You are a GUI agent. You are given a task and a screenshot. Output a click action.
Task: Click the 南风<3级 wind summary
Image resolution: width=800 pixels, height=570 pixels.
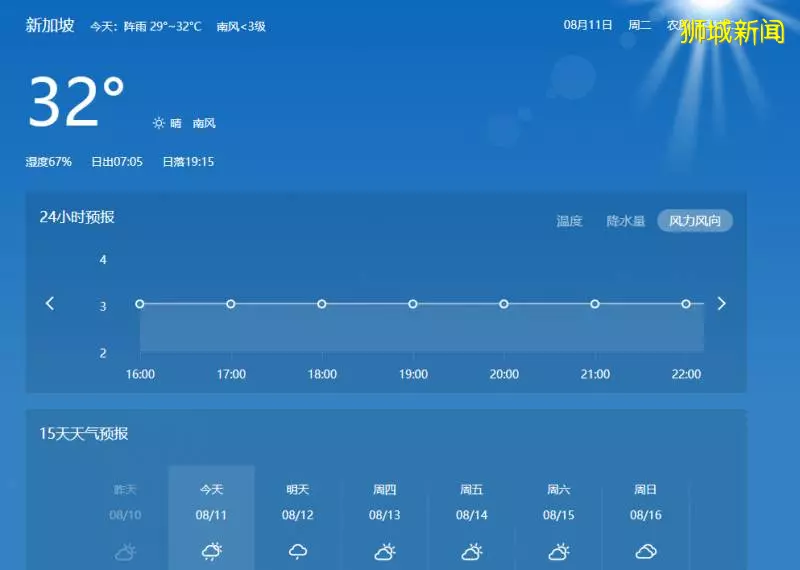tap(241, 26)
